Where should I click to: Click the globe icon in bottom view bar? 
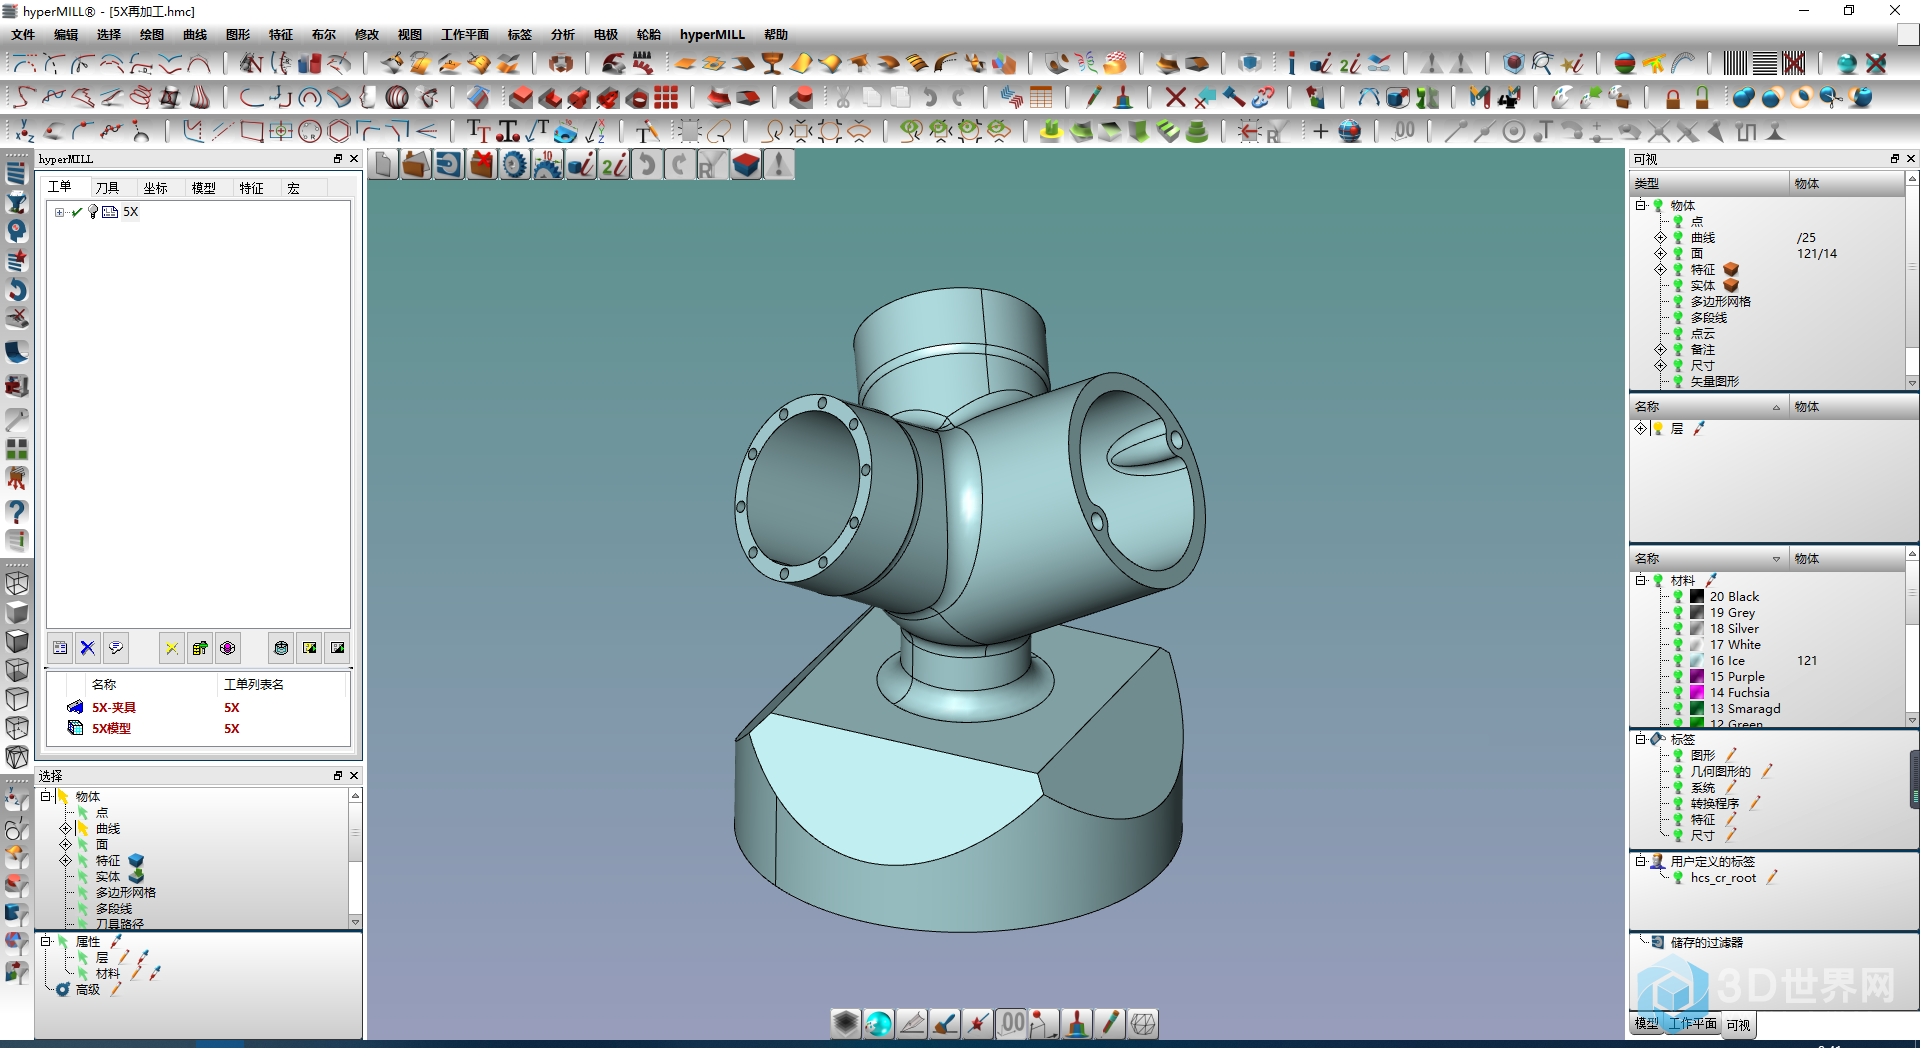(878, 1023)
